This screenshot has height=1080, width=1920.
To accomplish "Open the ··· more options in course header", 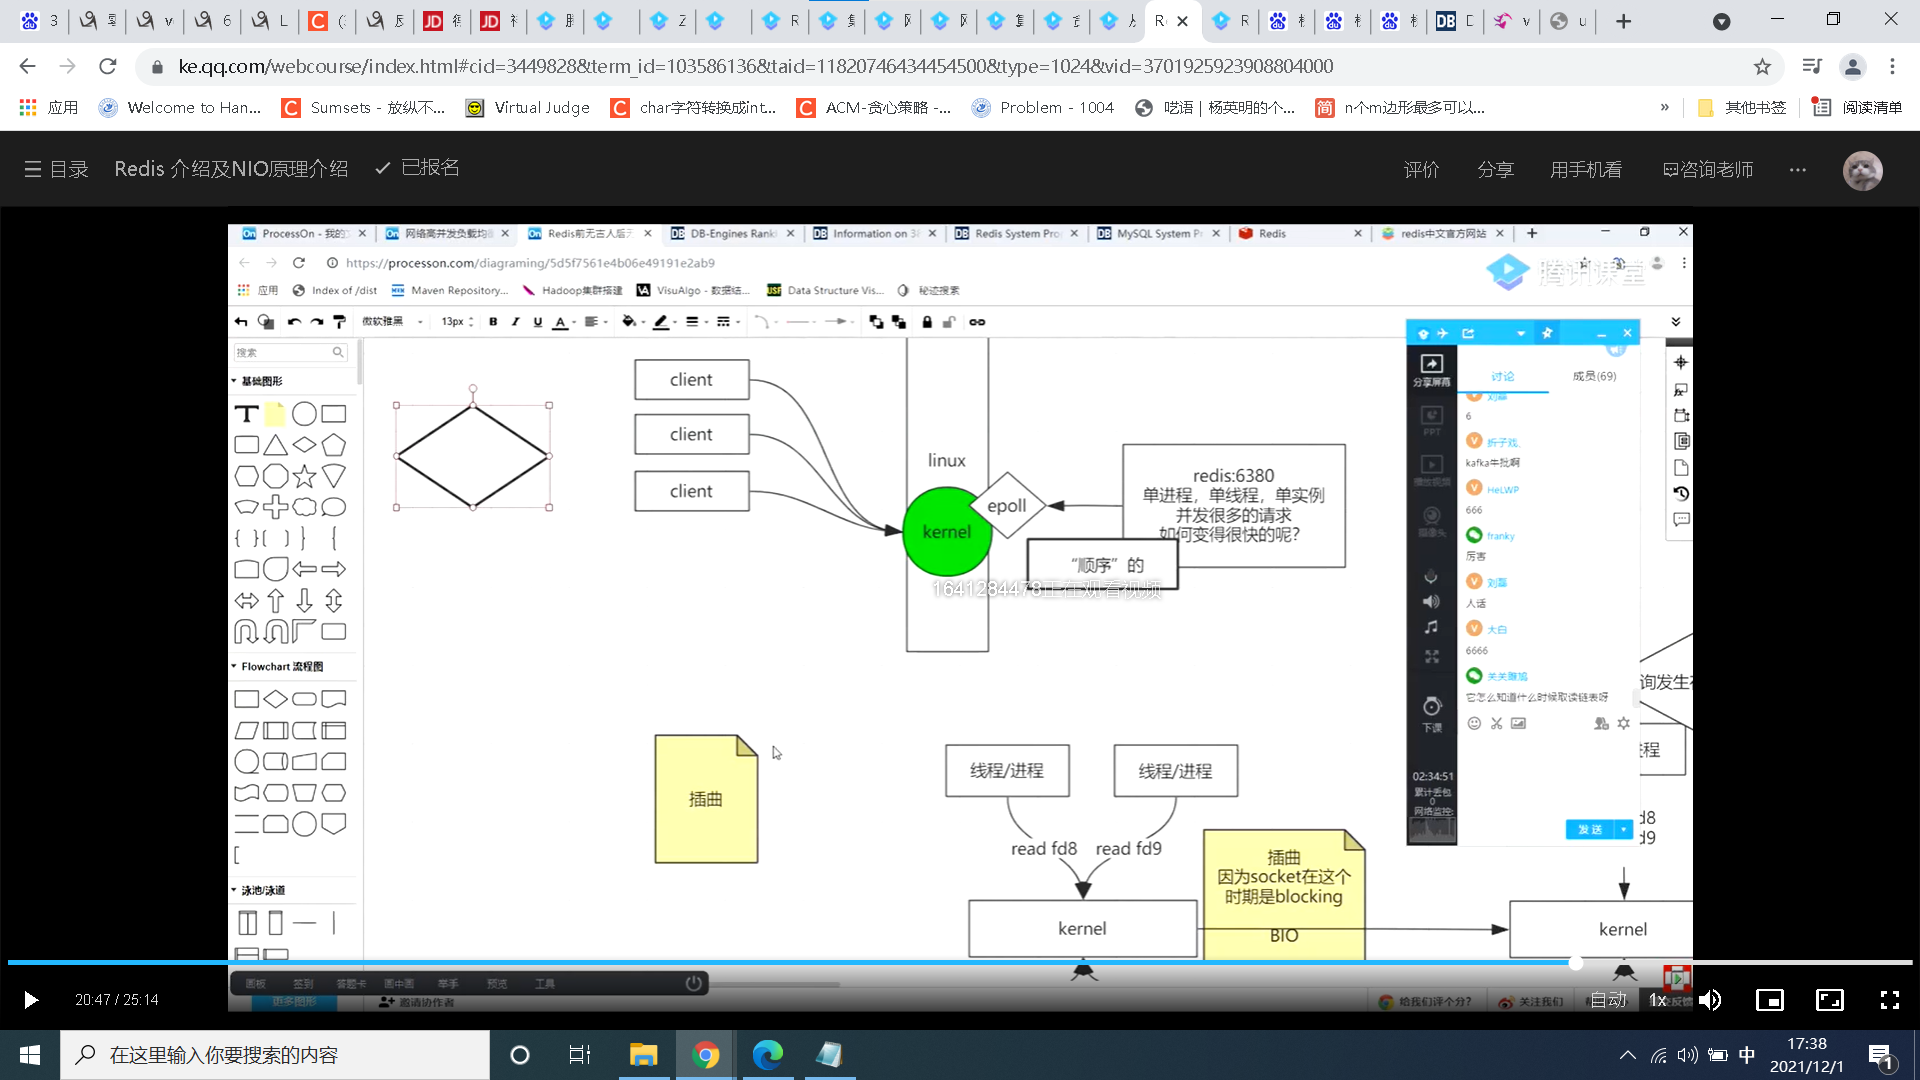I will pos(1798,170).
